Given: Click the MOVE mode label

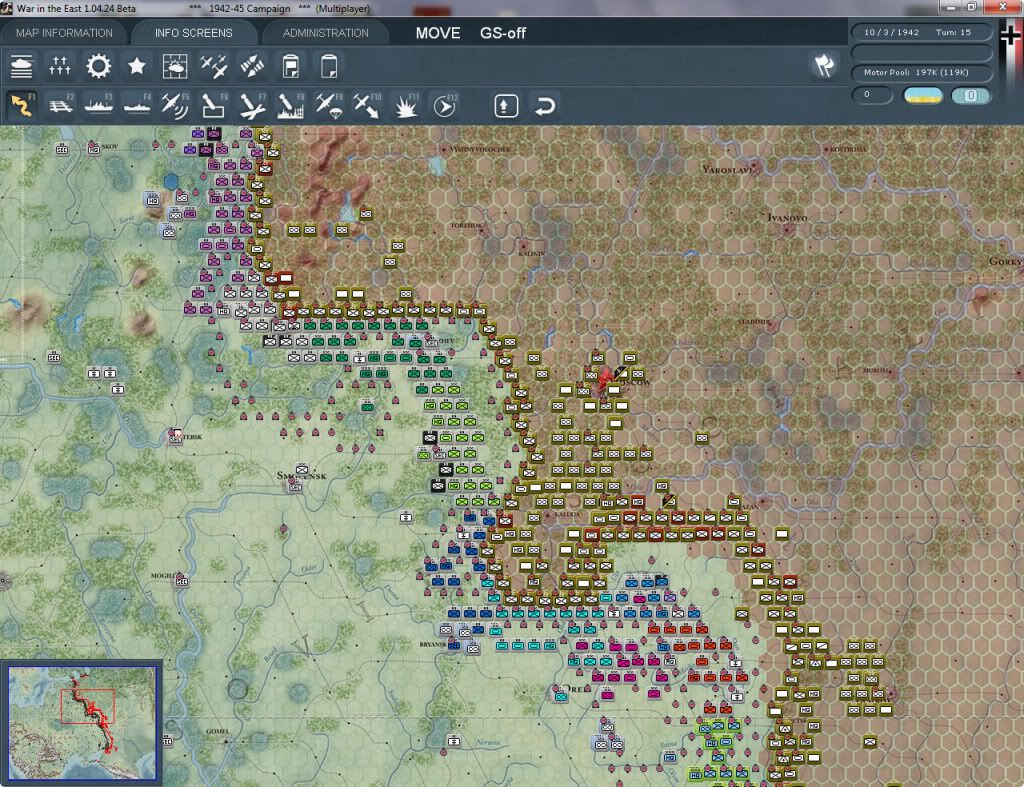Looking at the screenshot, I should 438,33.
